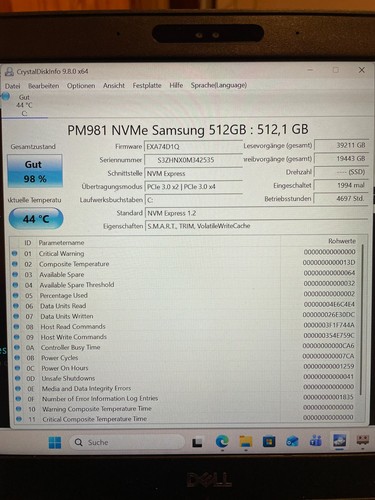Click status dot of Available Spare row
Image resolution: width=375 pixels, height=500 pixels.
[15, 274]
